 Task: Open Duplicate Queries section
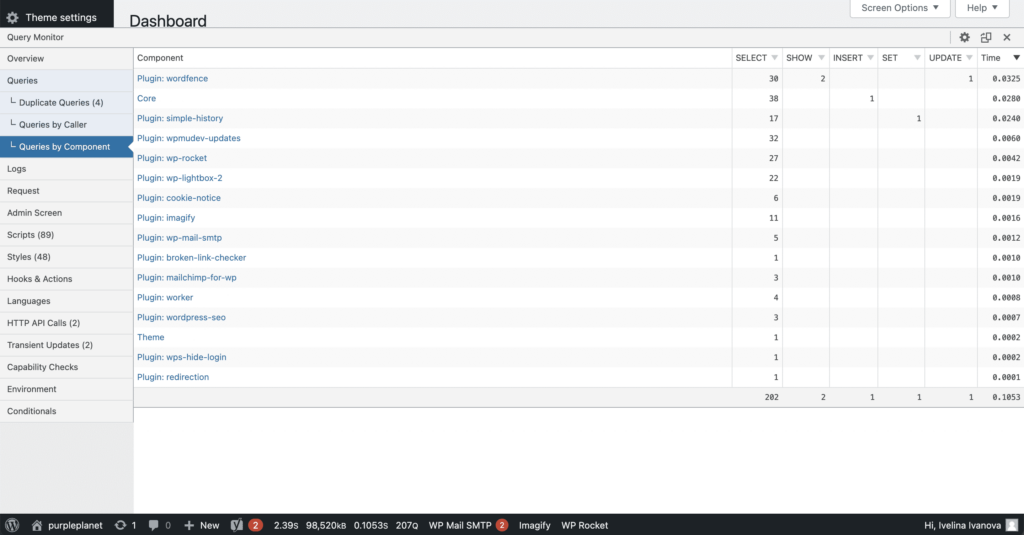(x=61, y=103)
